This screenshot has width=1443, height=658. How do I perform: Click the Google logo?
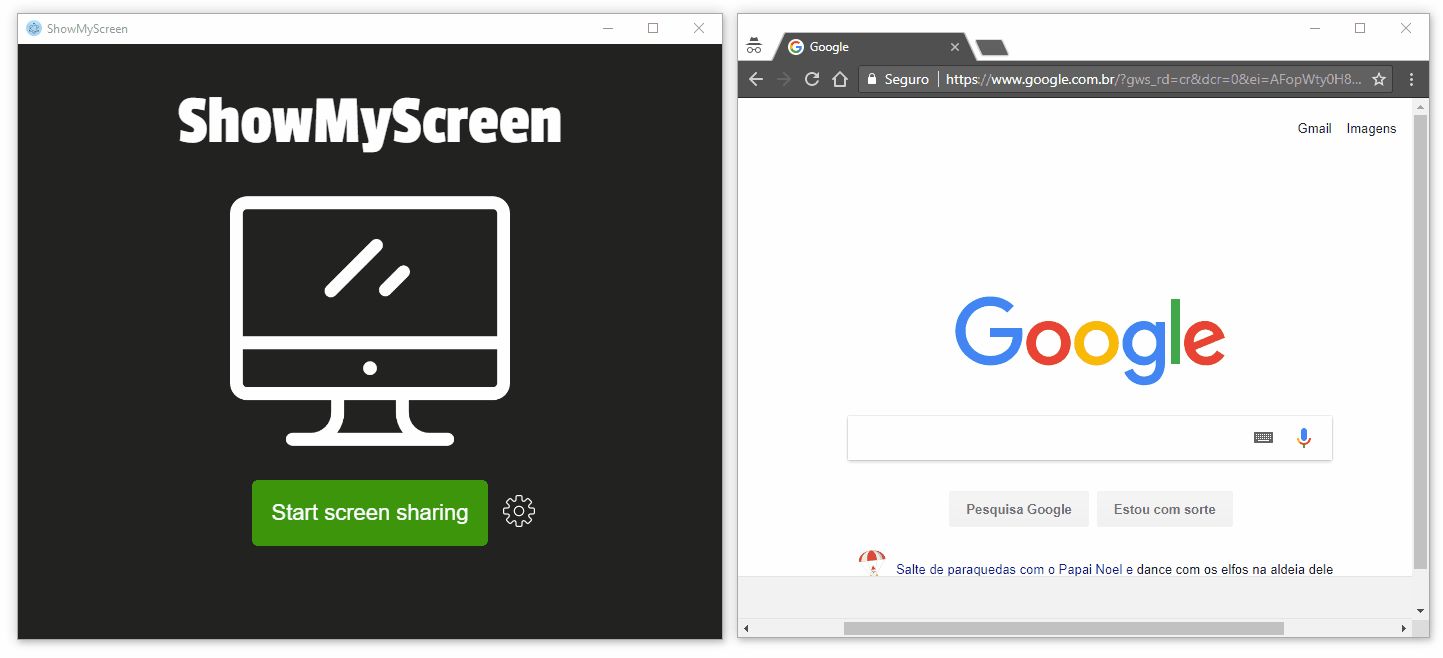1090,341
